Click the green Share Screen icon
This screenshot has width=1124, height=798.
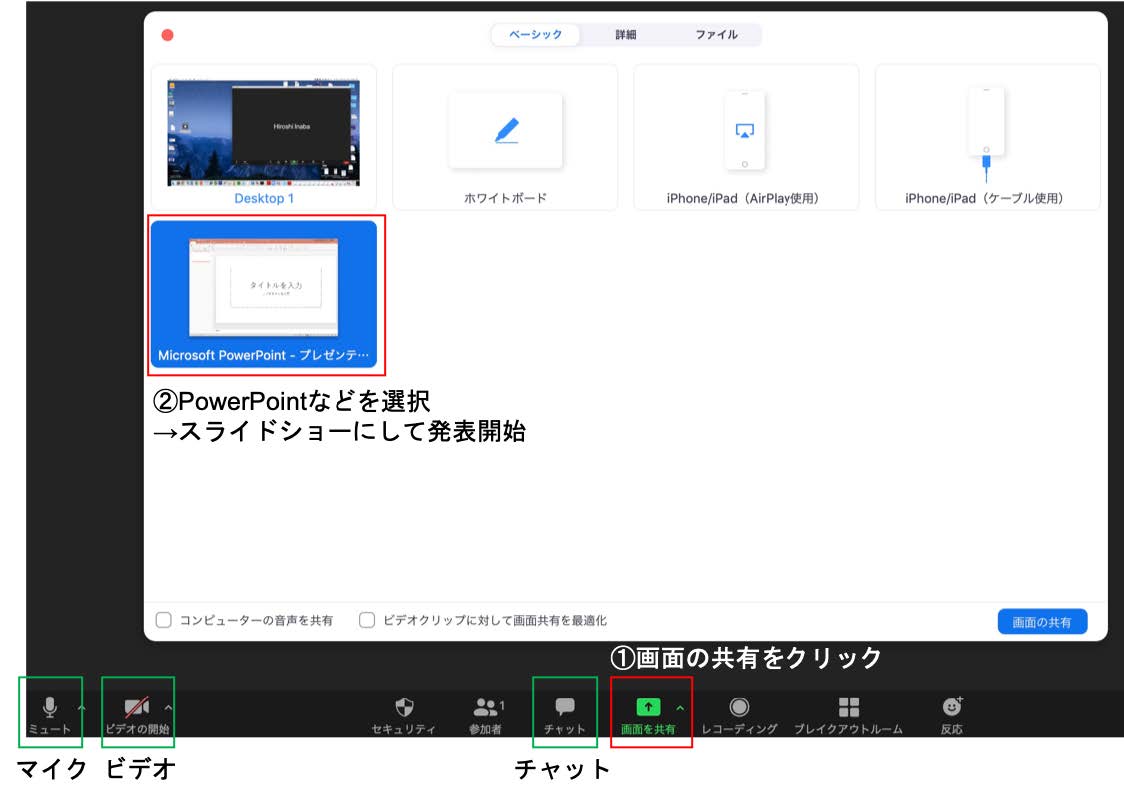(x=648, y=707)
